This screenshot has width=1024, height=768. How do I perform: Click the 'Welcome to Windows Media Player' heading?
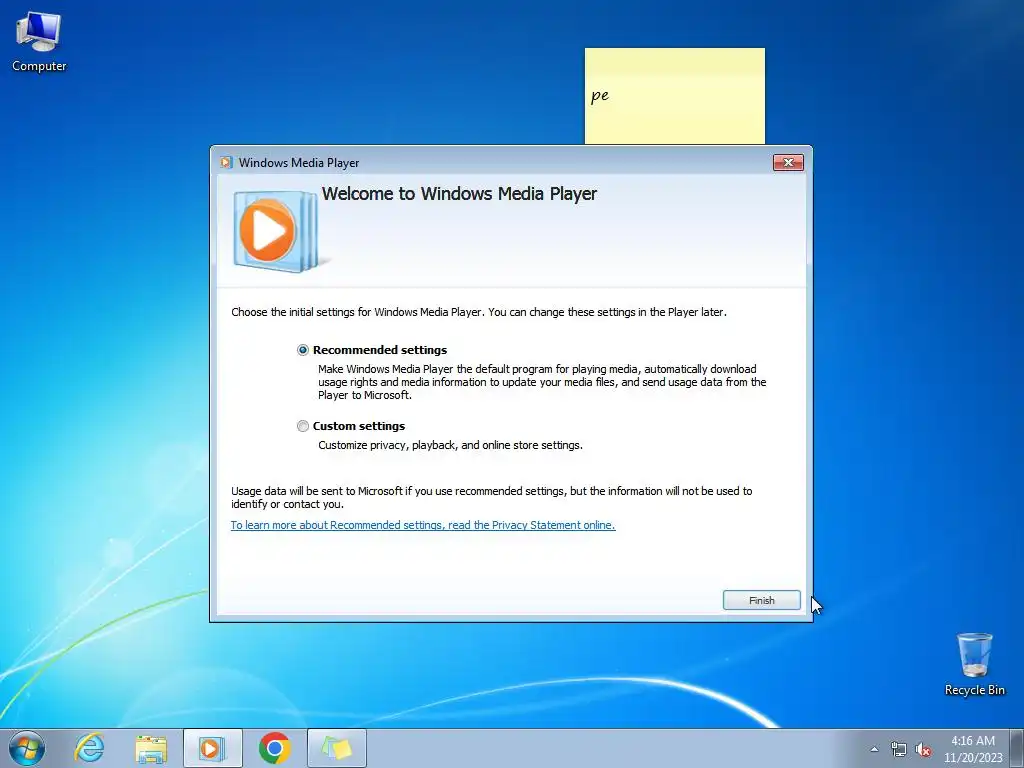coord(459,194)
